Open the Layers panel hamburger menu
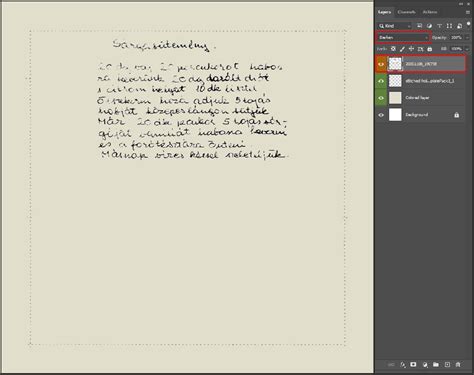The width and height of the screenshot is (474, 375). pos(468,12)
